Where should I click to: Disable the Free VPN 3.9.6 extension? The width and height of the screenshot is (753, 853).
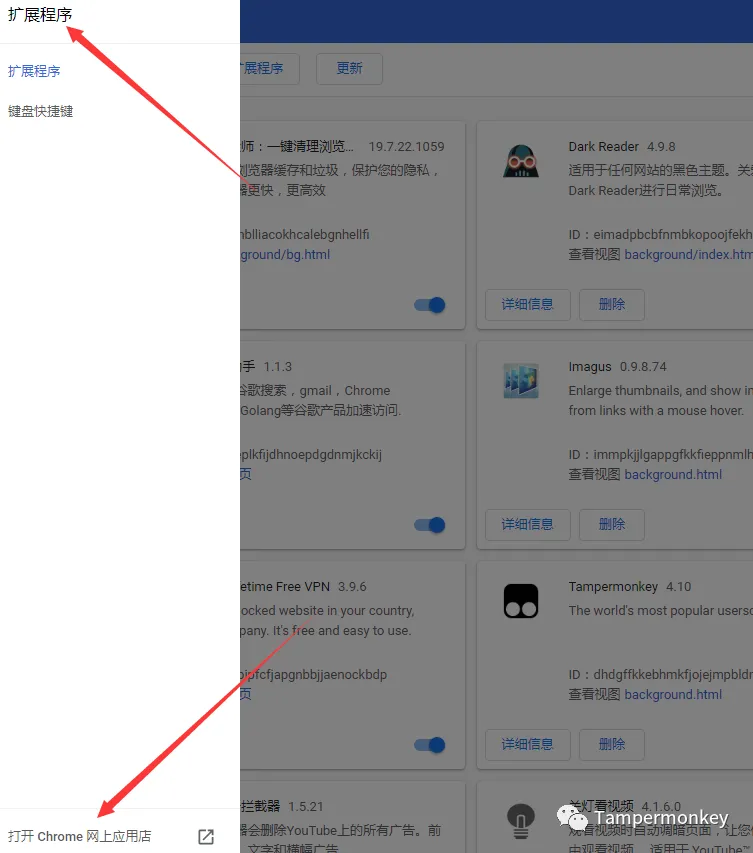coord(430,745)
